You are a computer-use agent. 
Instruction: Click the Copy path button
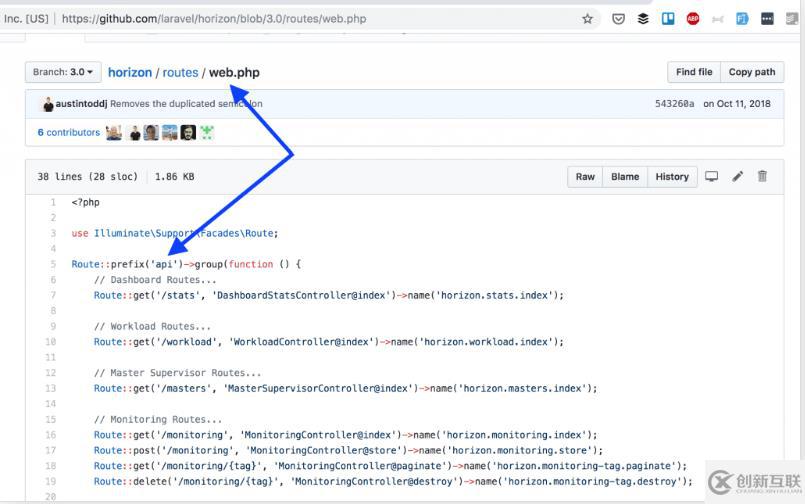(752, 72)
